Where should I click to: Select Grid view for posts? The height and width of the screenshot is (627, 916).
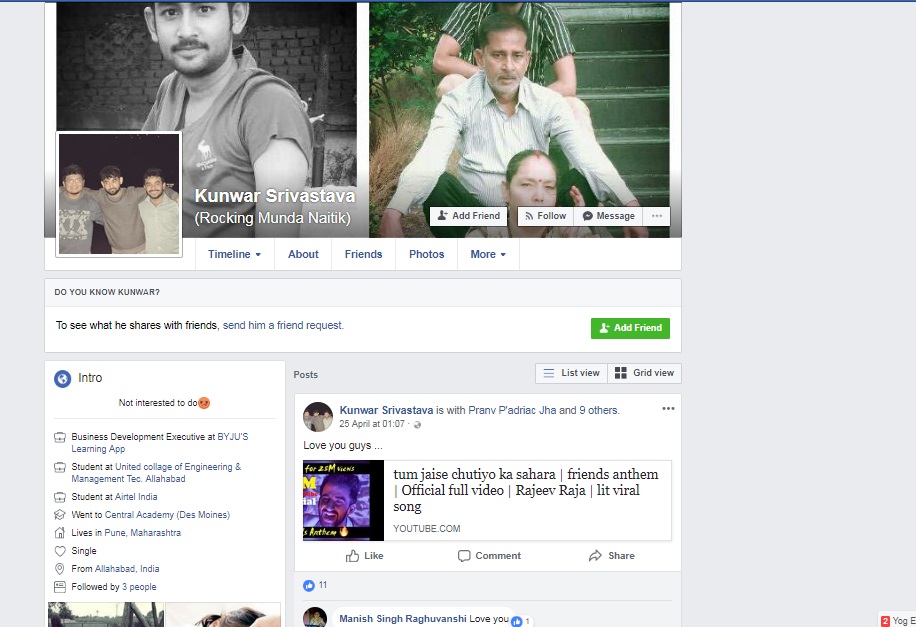pos(644,373)
